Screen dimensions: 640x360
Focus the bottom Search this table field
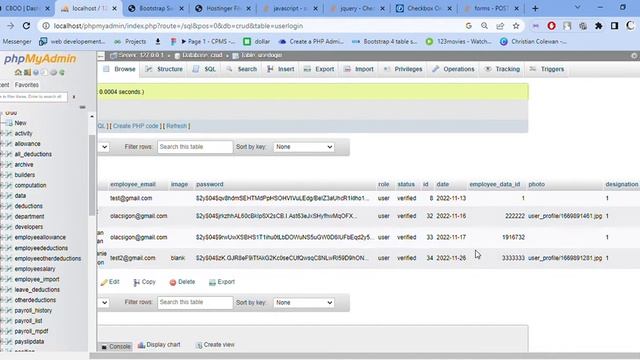coord(195,302)
